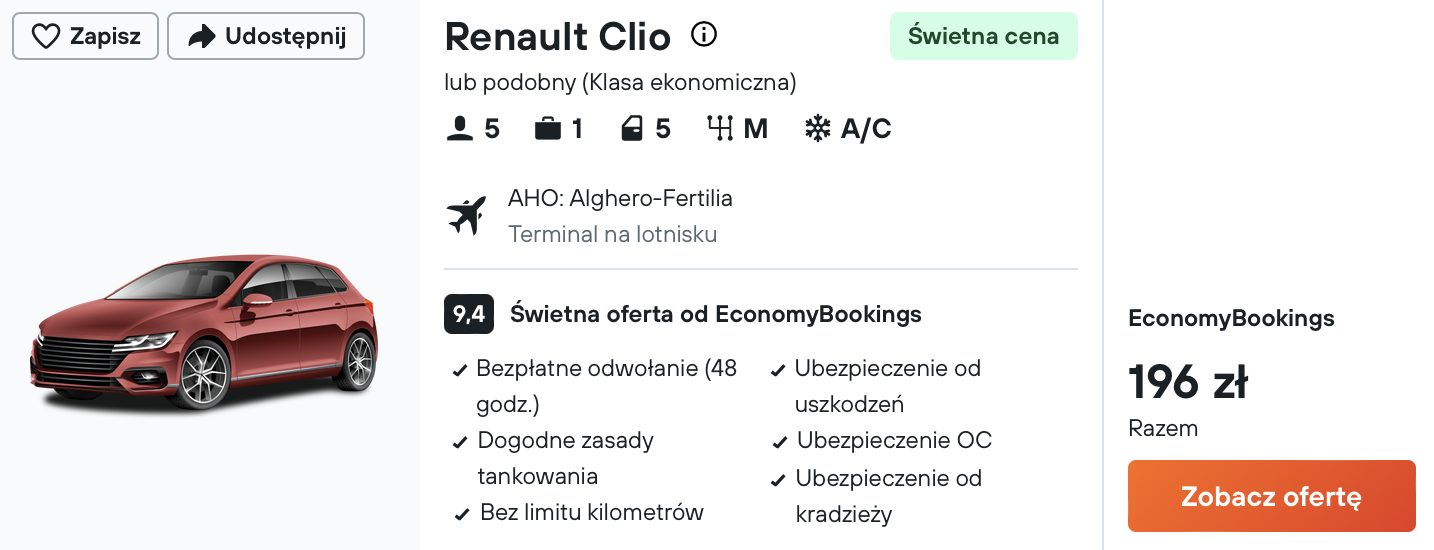Click the manual gearbox icon
This screenshot has height=550, width=1434.
[720, 129]
